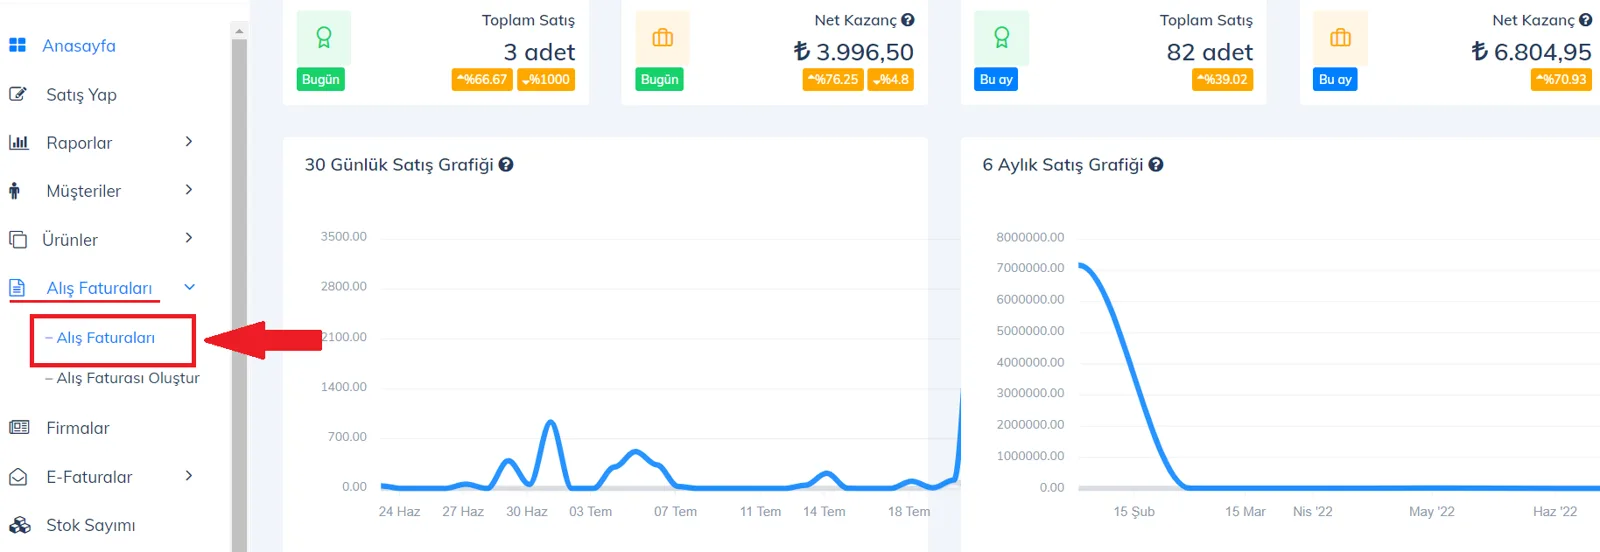
Task: Expand the Raporlar menu chevron
Action: pos(189,141)
